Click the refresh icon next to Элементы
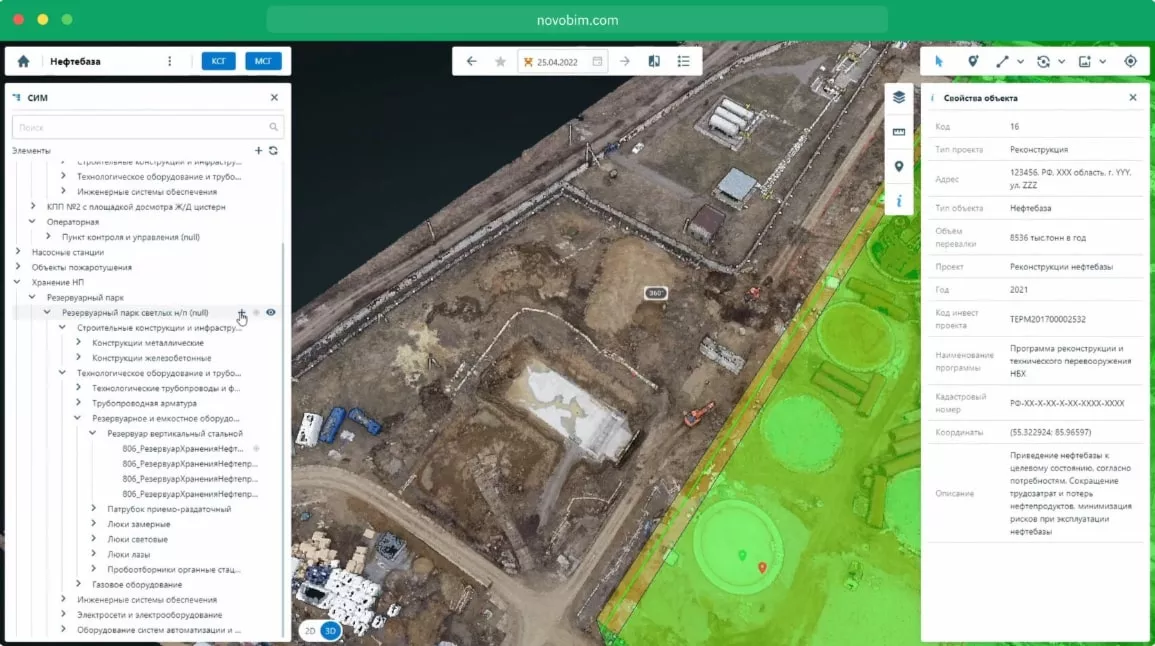This screenshot has height=646, width=1155. [273, 150]
